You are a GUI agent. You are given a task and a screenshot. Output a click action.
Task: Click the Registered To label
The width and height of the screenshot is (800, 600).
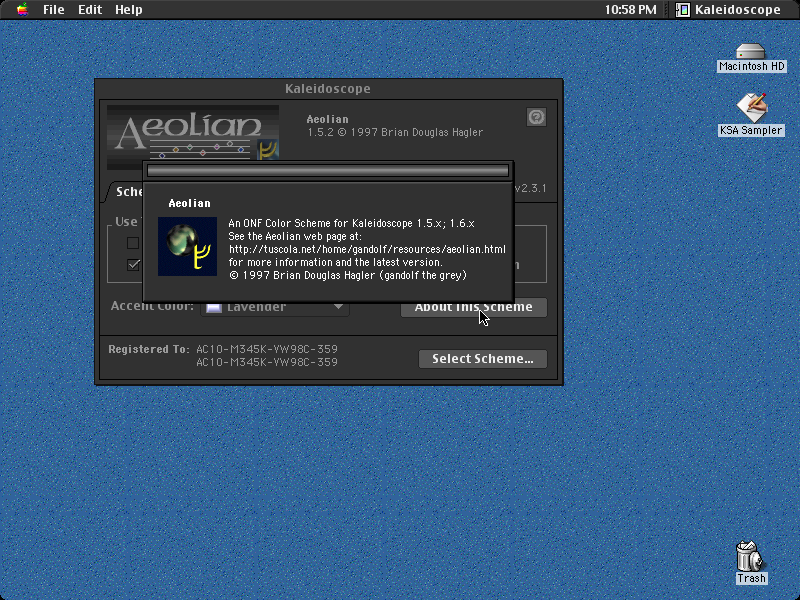point(148,349)
